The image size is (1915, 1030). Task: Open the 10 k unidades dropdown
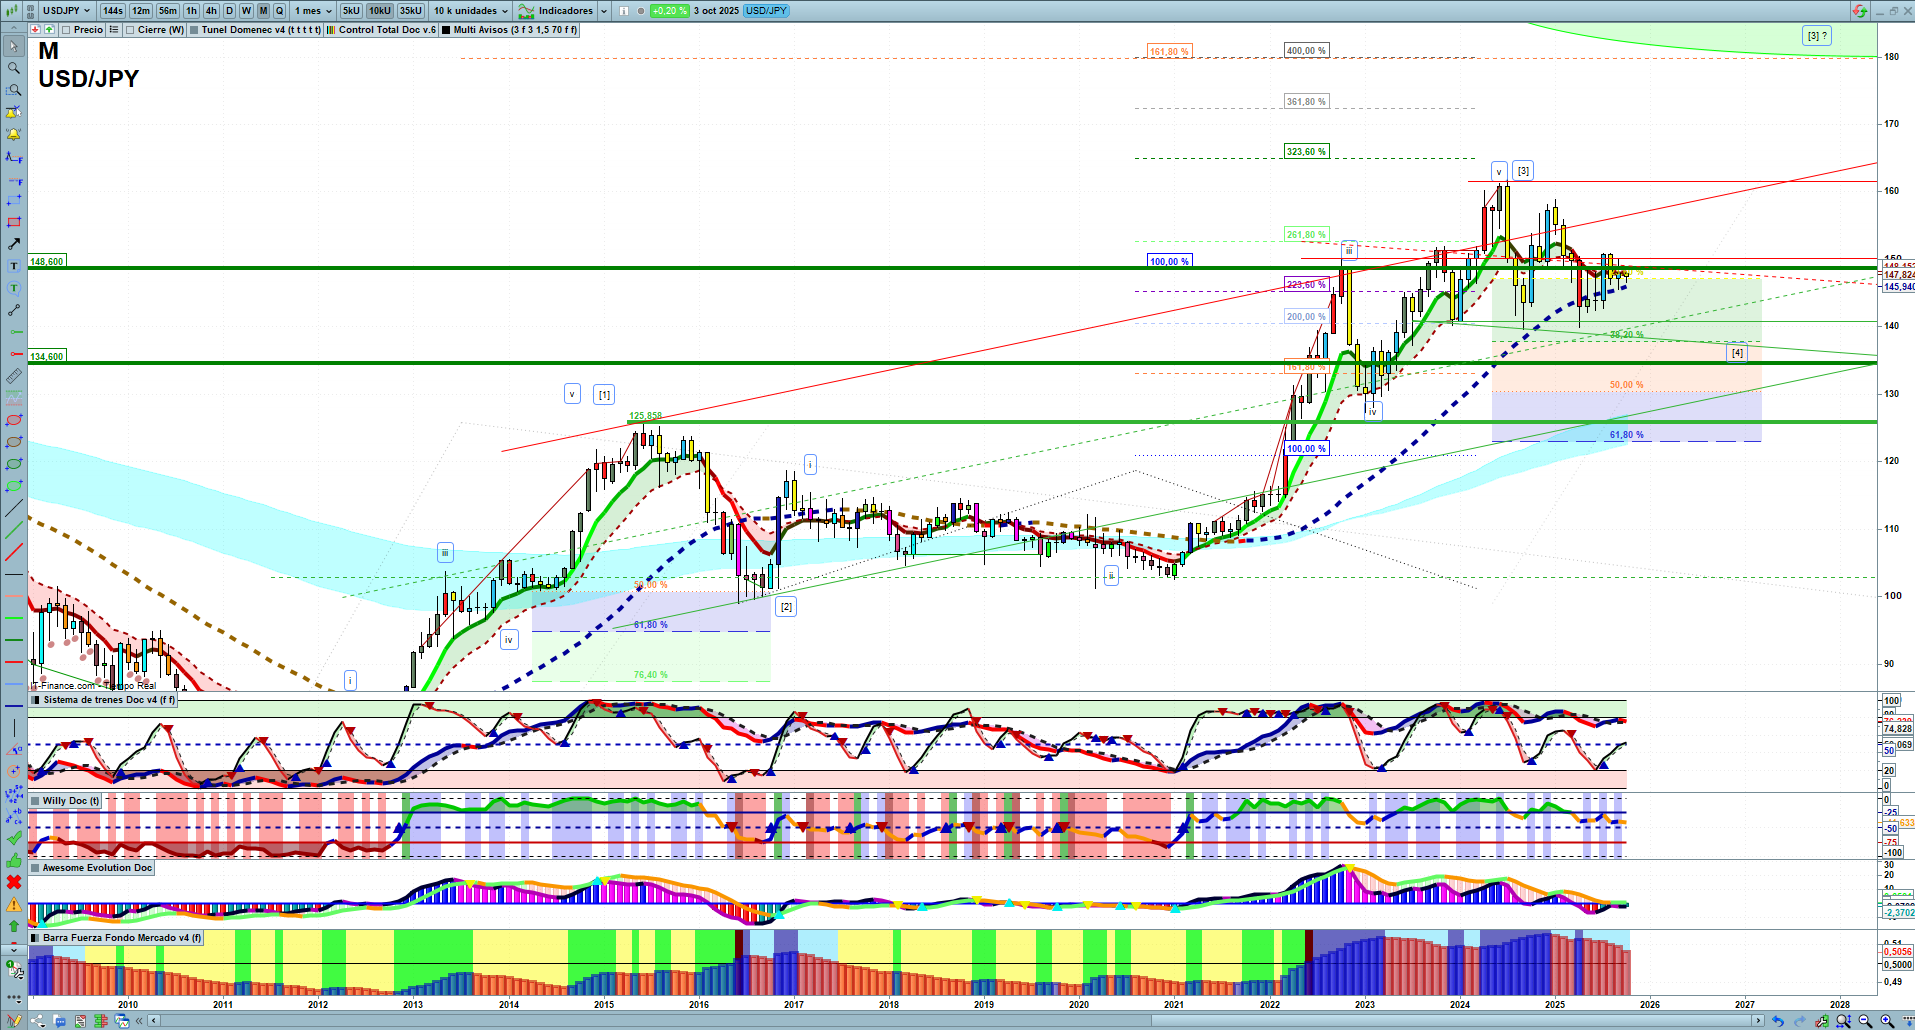pyautogui.click(x=470, y=11)
